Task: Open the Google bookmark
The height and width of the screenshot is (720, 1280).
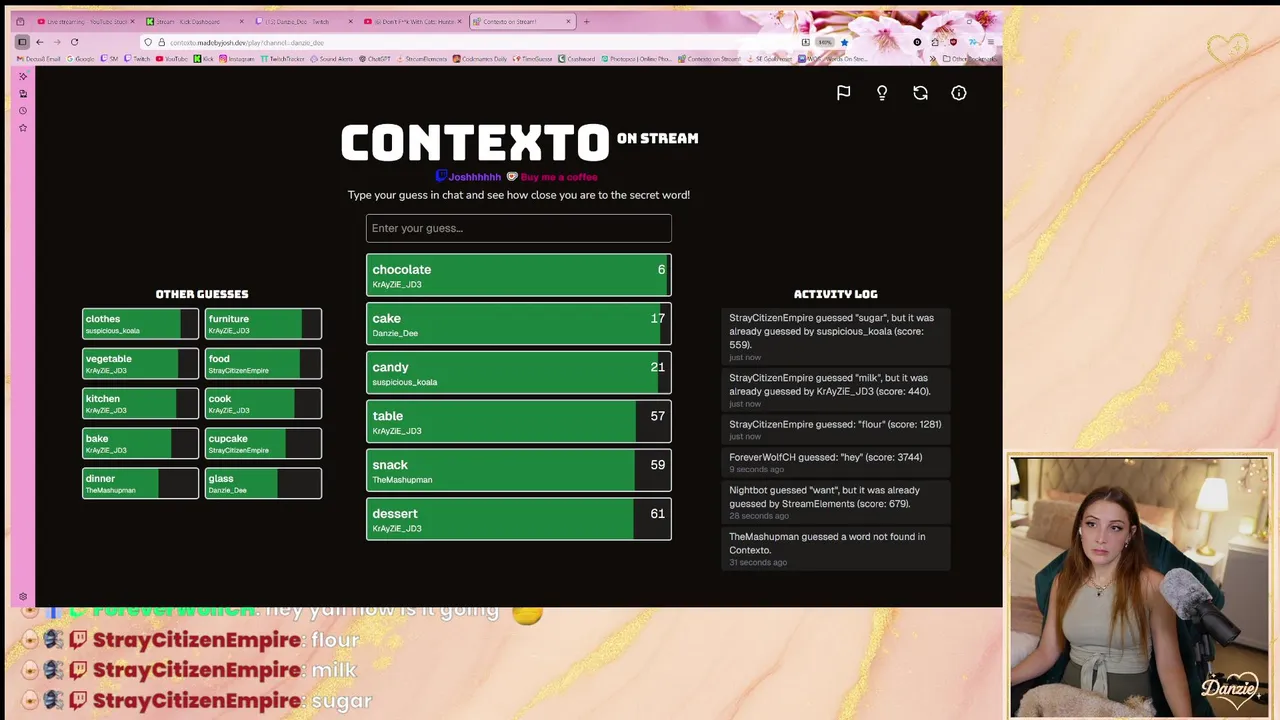Action: pos(80,59)
